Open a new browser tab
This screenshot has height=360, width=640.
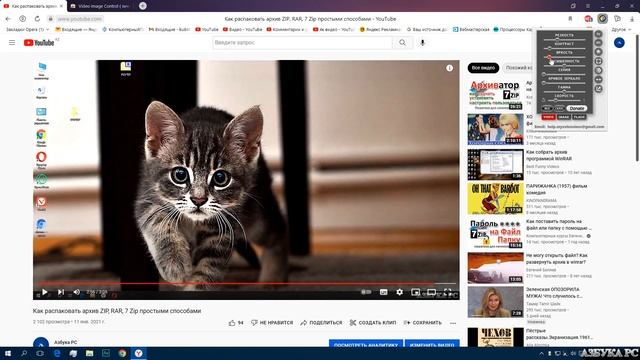click(142, 6)
